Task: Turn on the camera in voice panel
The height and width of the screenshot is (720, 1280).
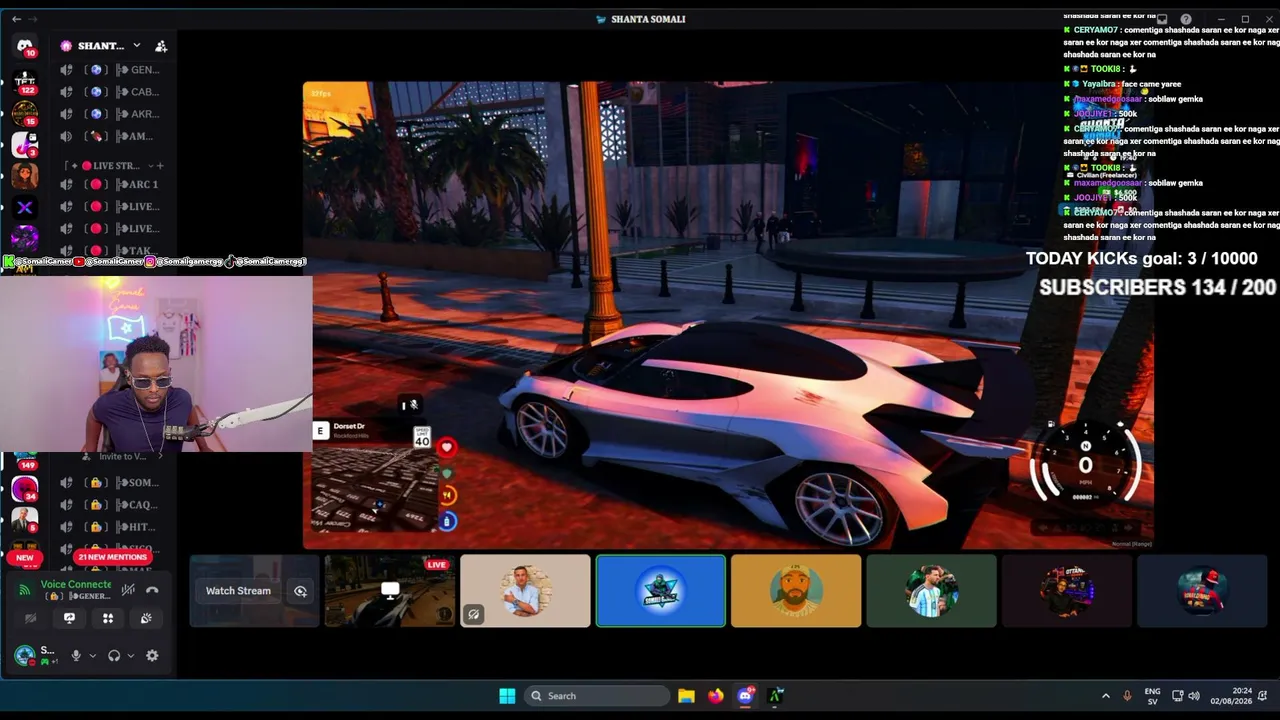Action: tap(31, 618)
